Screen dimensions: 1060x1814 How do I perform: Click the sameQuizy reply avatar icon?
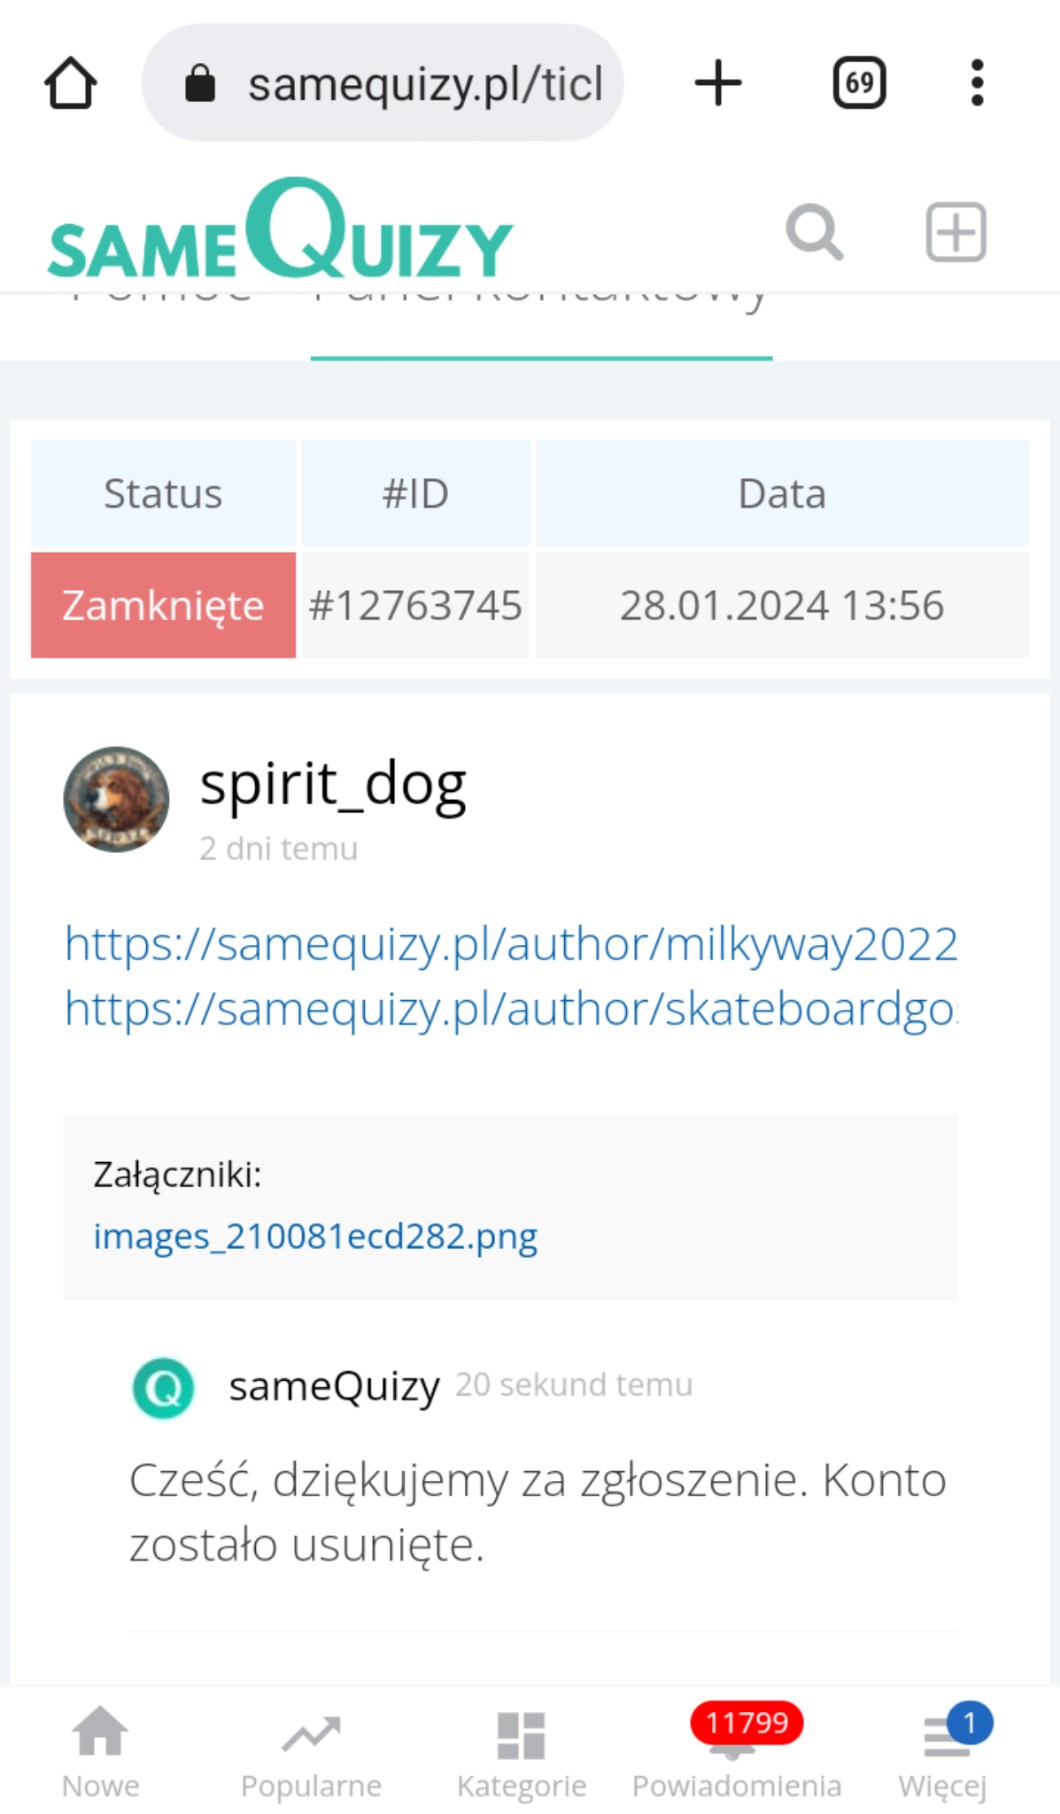[163, 1387]
